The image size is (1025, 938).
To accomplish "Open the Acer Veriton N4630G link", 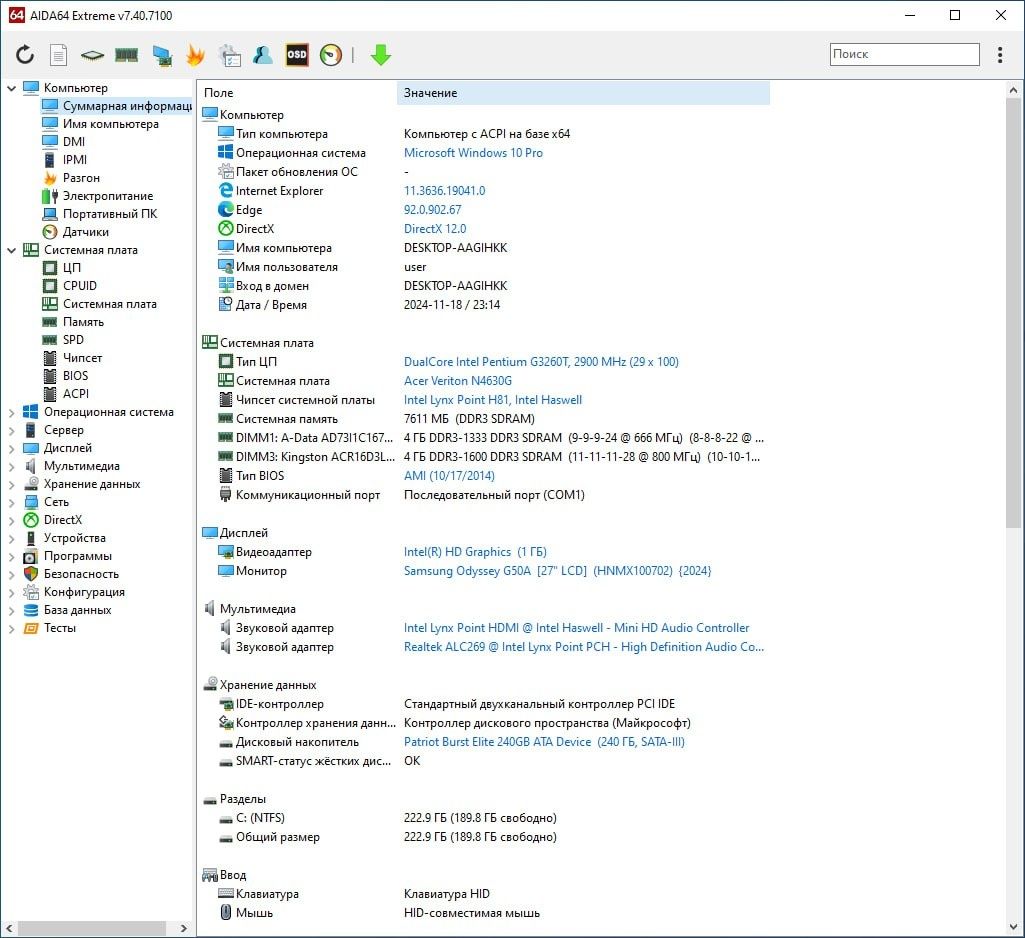I will tap(458, 380).
